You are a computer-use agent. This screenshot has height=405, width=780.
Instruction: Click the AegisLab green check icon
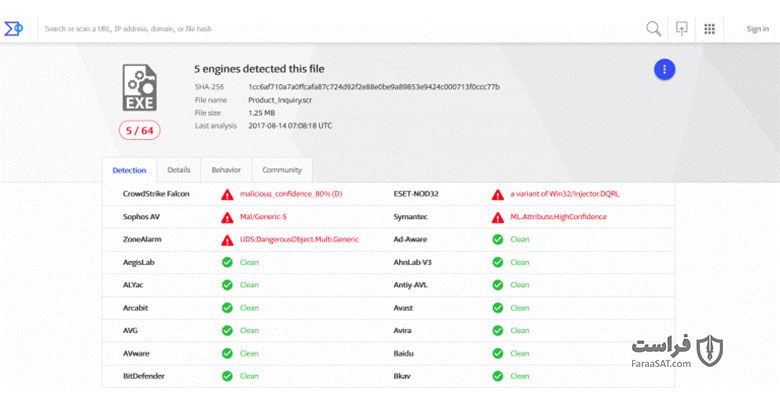[x=227, y=262]
